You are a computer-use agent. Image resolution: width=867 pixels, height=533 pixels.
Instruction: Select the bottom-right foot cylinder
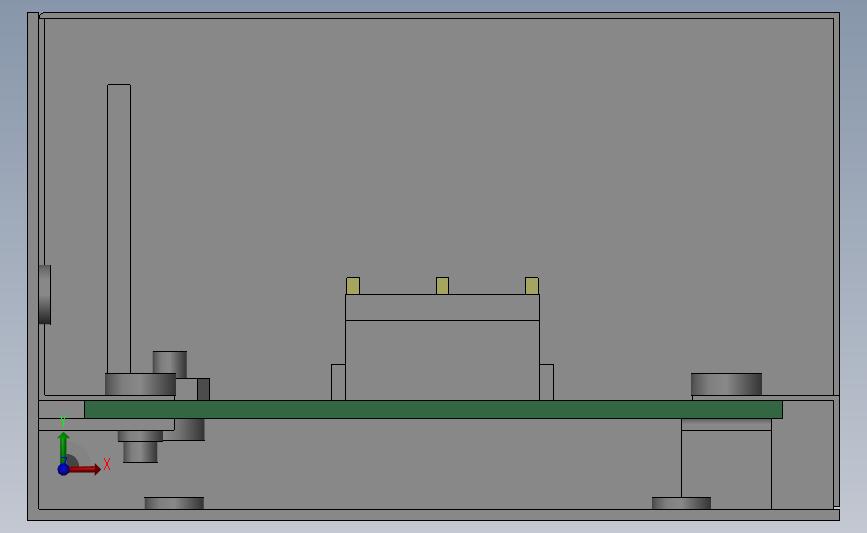(x=681, y=503)
